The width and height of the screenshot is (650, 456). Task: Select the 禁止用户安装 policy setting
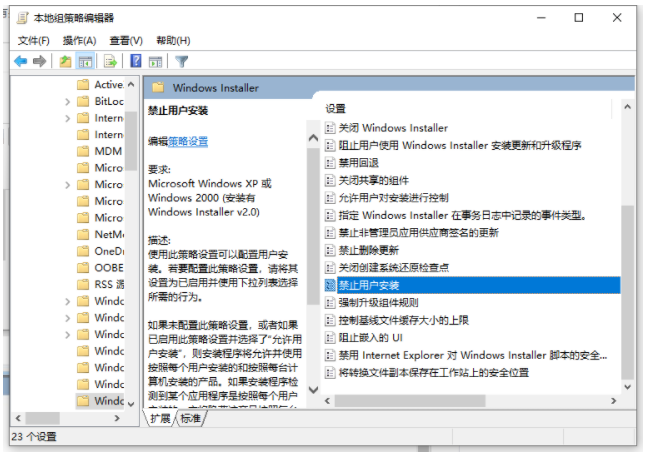368,285
